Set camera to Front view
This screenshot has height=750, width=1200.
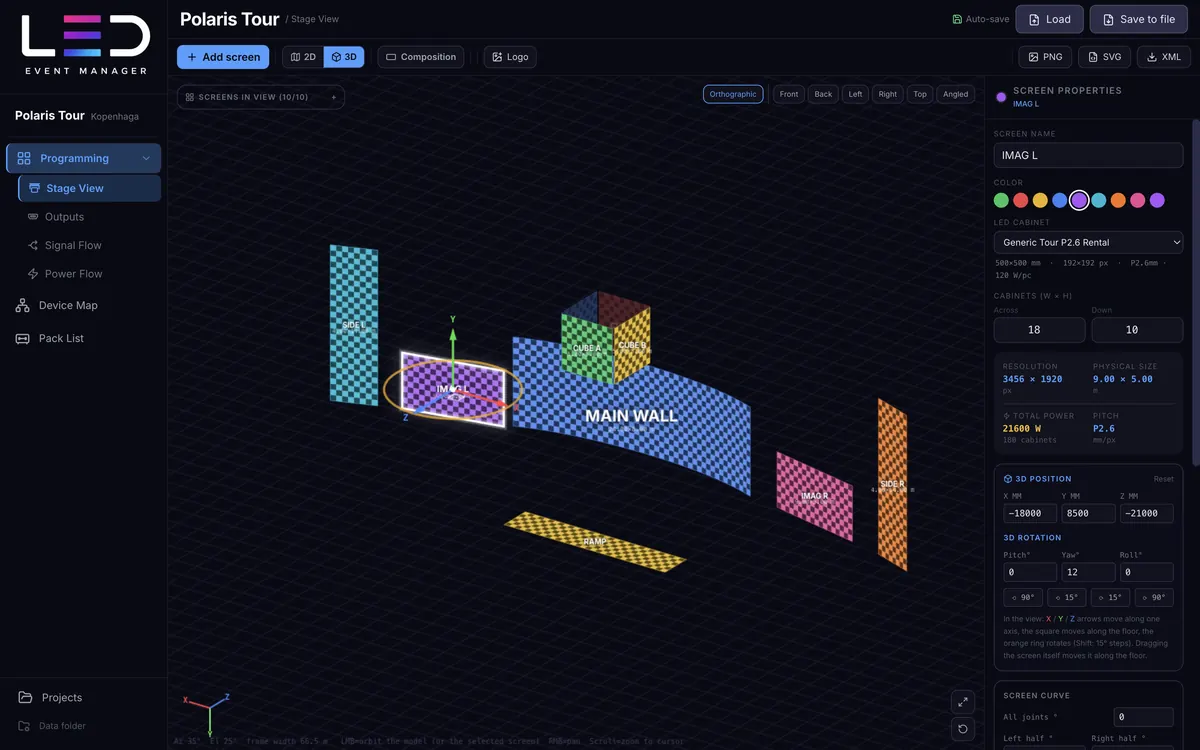coord(789,94)
